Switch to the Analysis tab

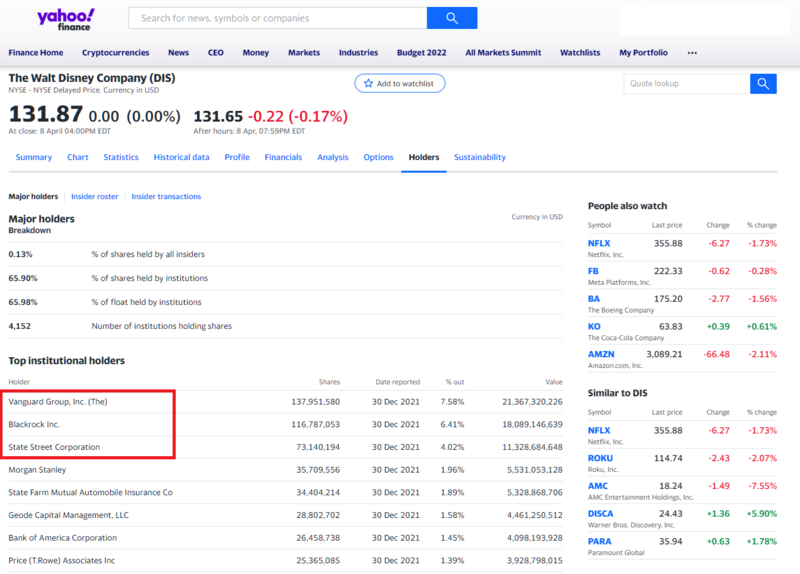point(333,157)
